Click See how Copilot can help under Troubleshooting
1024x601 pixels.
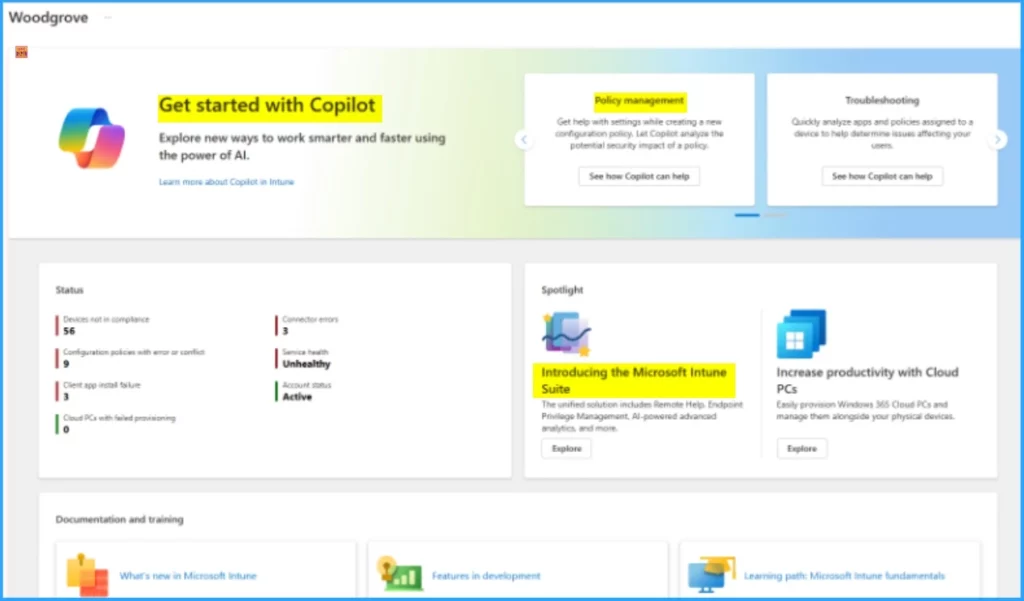click(x=882, y=176)
